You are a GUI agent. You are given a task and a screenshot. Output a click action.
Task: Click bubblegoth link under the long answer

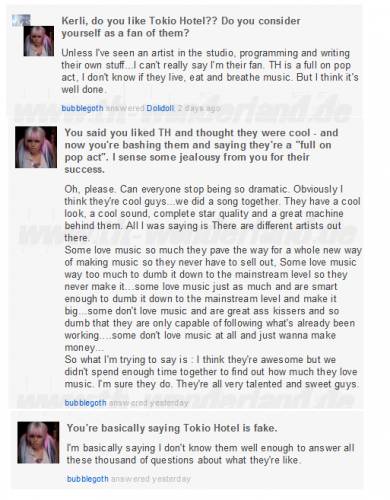pyautogui.click(x=85, y=403)
